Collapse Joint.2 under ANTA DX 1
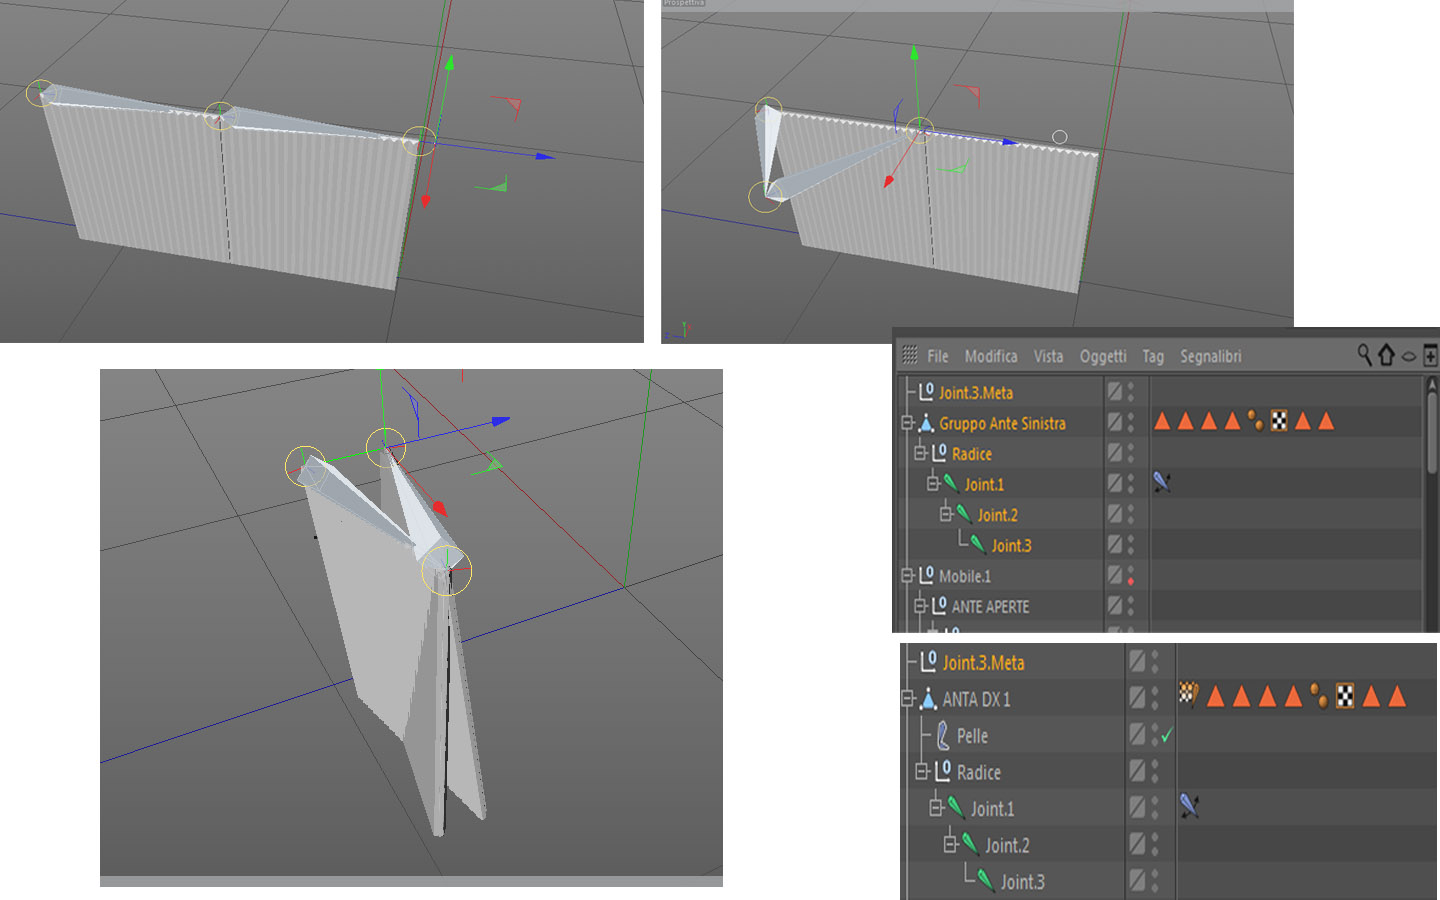Viewport: 1440px width, 900px height. pyautogui.click(x=951, y=845)
